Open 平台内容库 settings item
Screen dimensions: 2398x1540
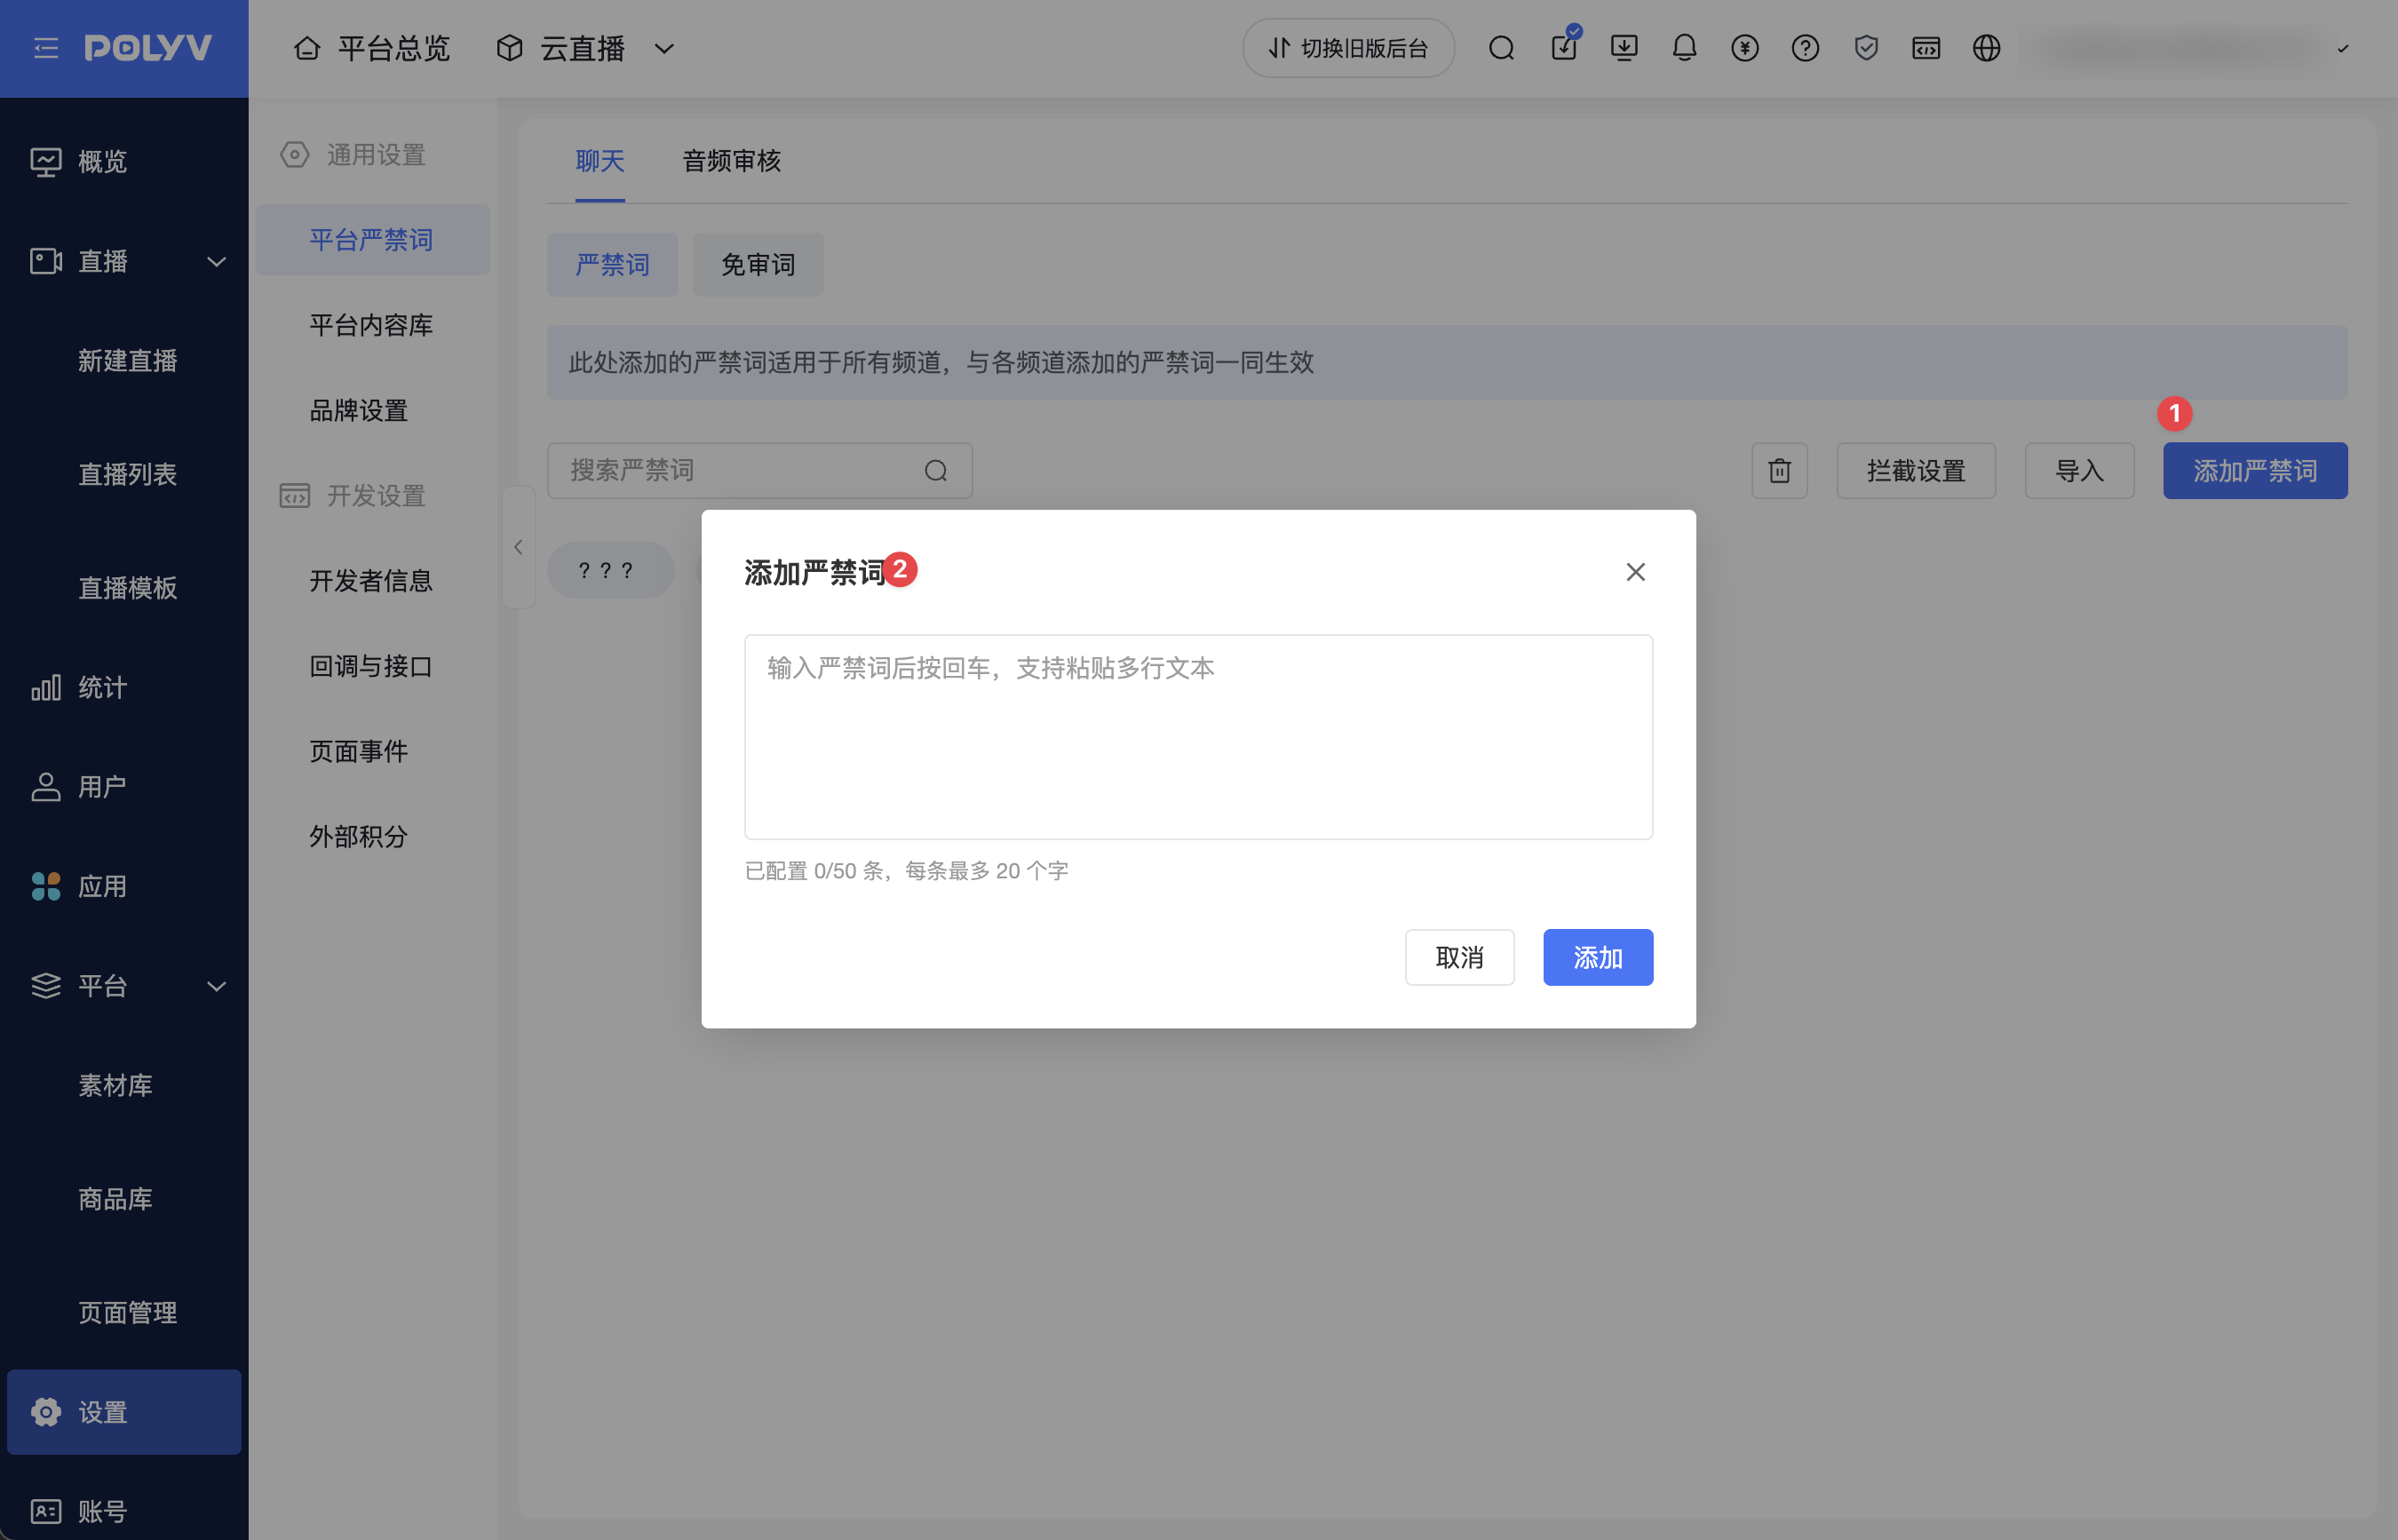[372, 325]
